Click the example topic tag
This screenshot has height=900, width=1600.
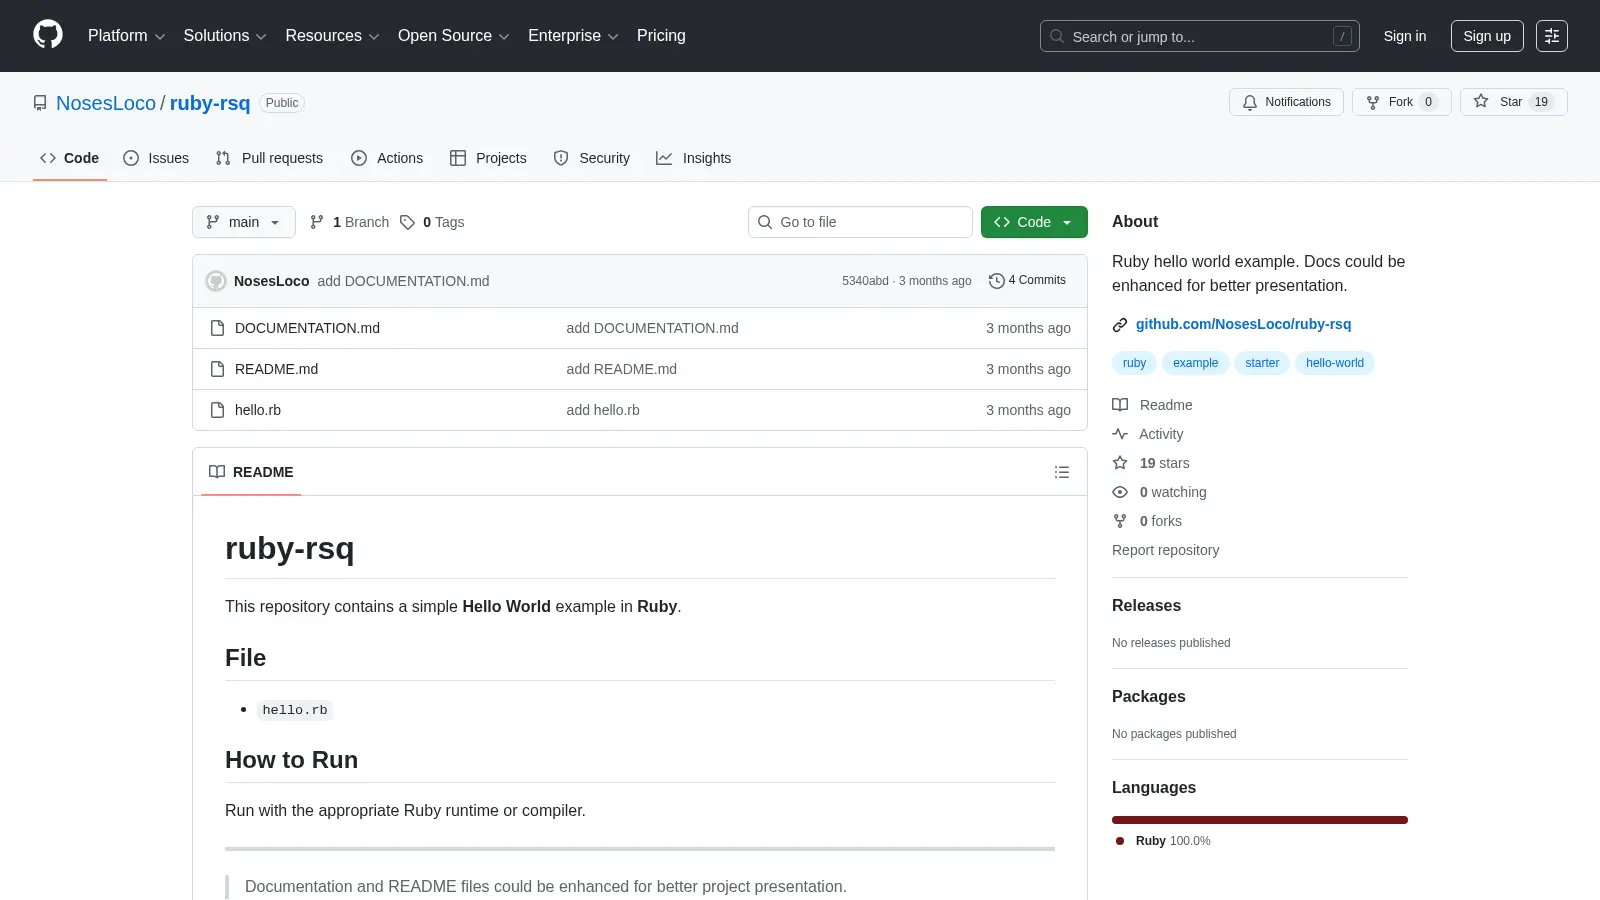[x=1195, y=363]
